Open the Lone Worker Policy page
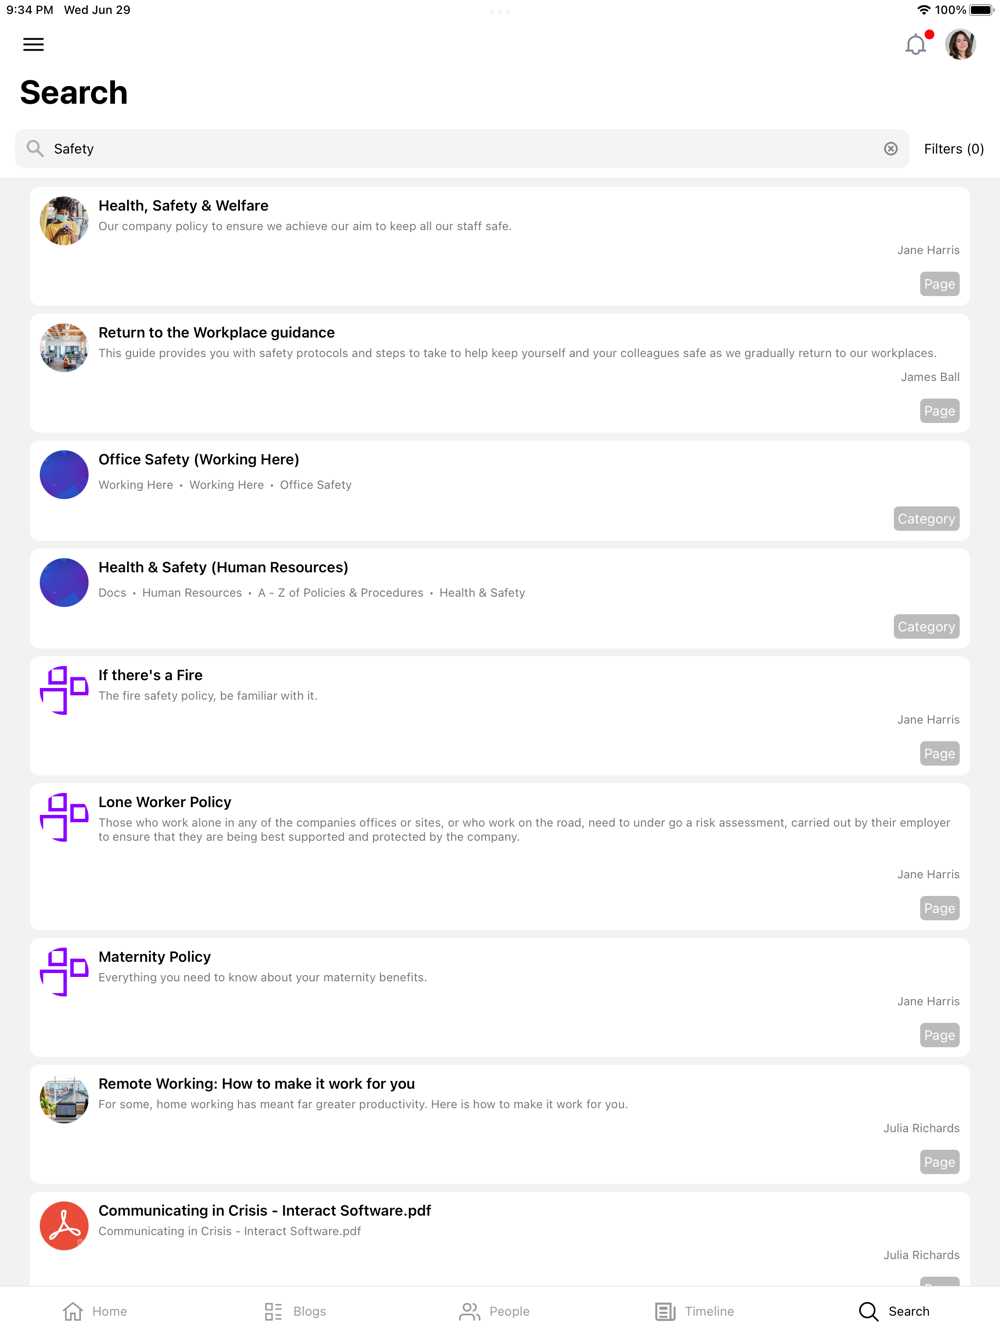1000x1334 pixels. coord(500,856)
